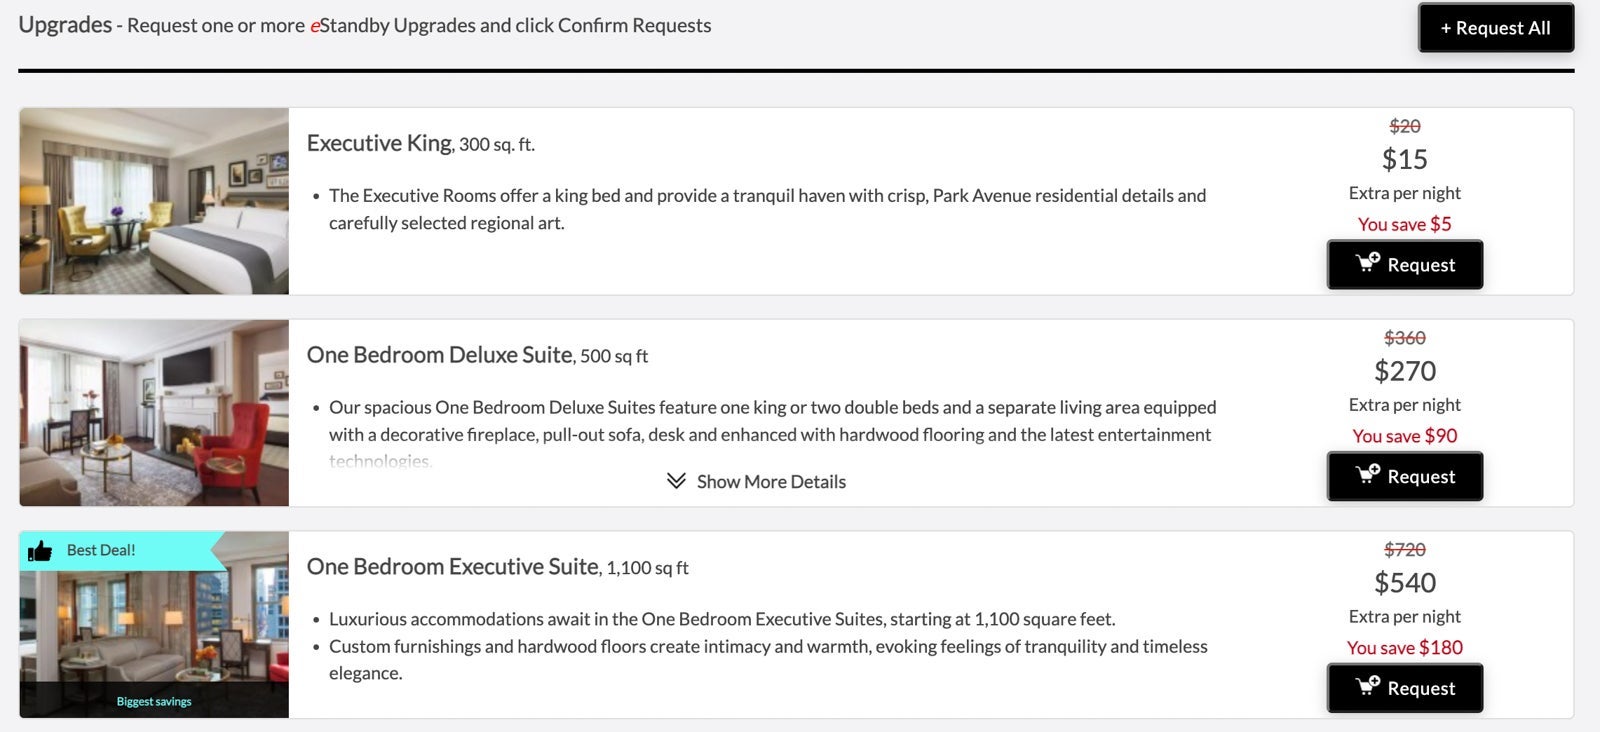Screen dimensions: 1600x732
Task: Select the Executive King title
Action: point(379,143)
